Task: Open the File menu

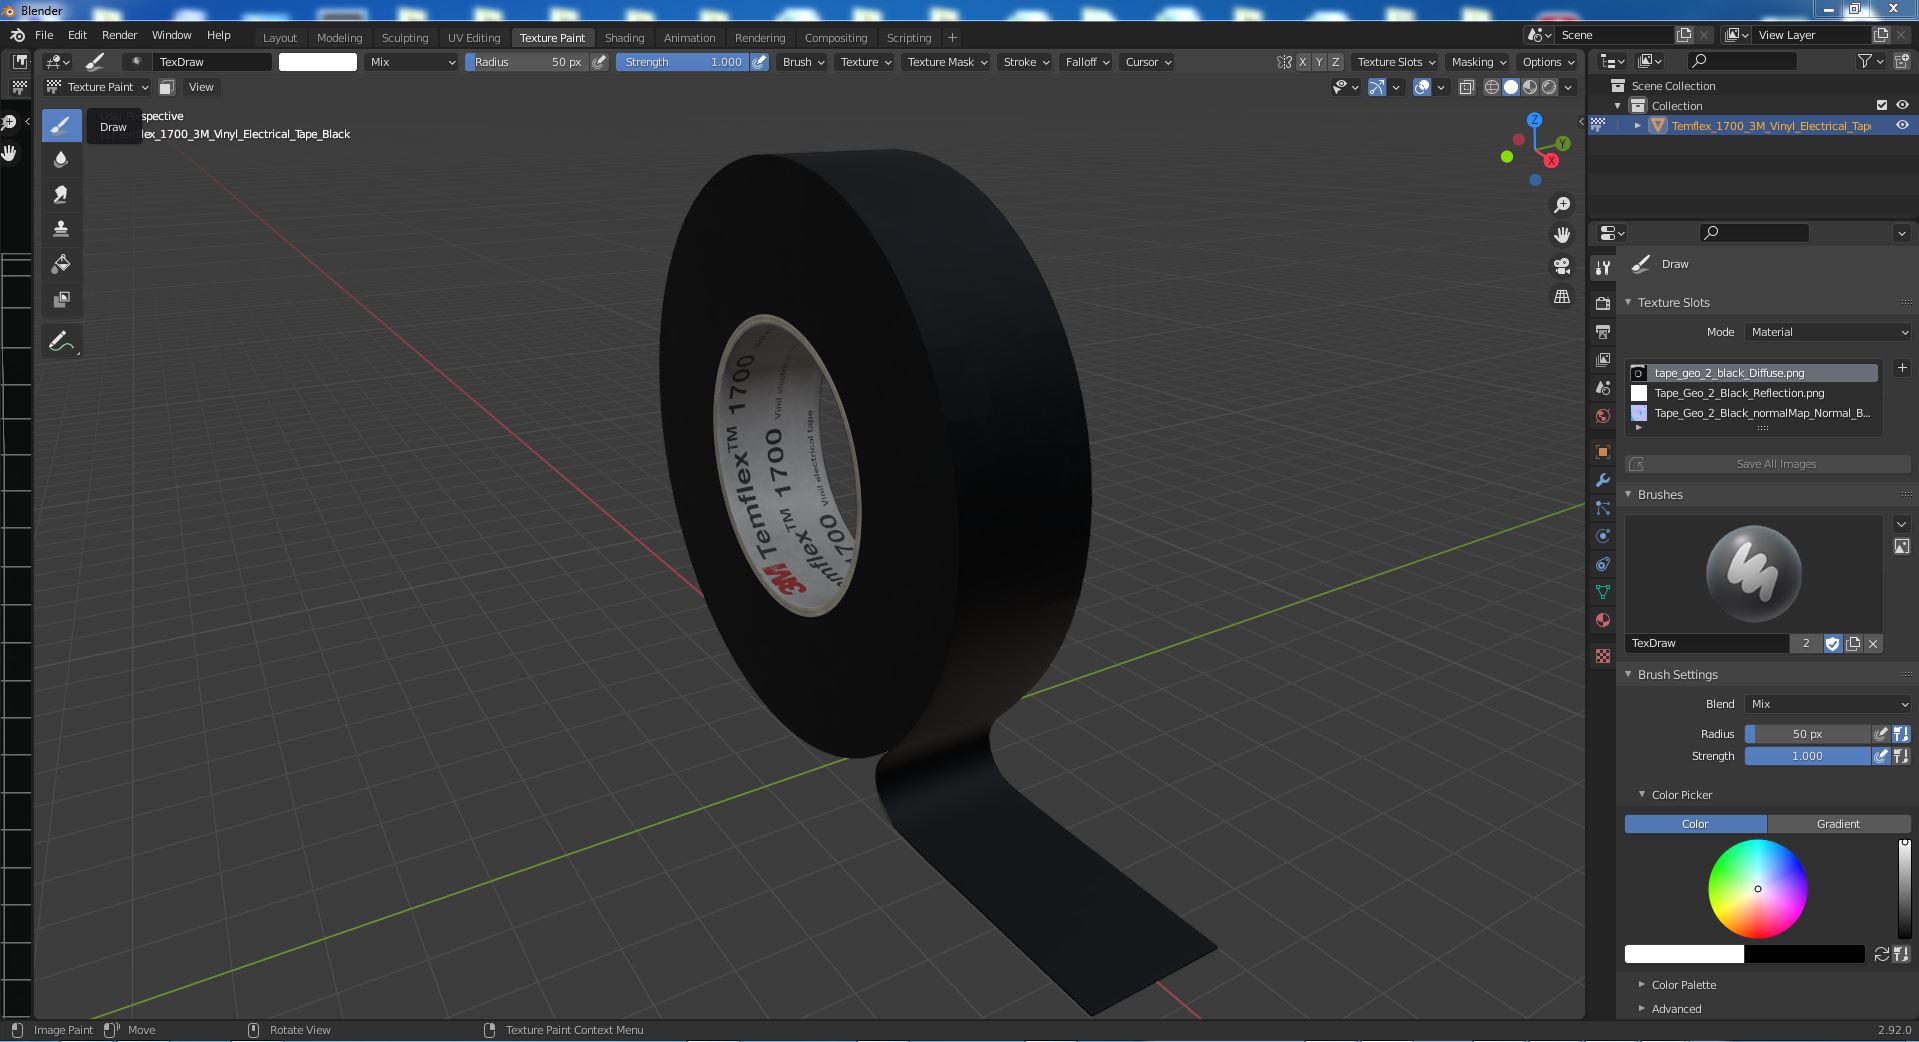Action: point(44,35)
